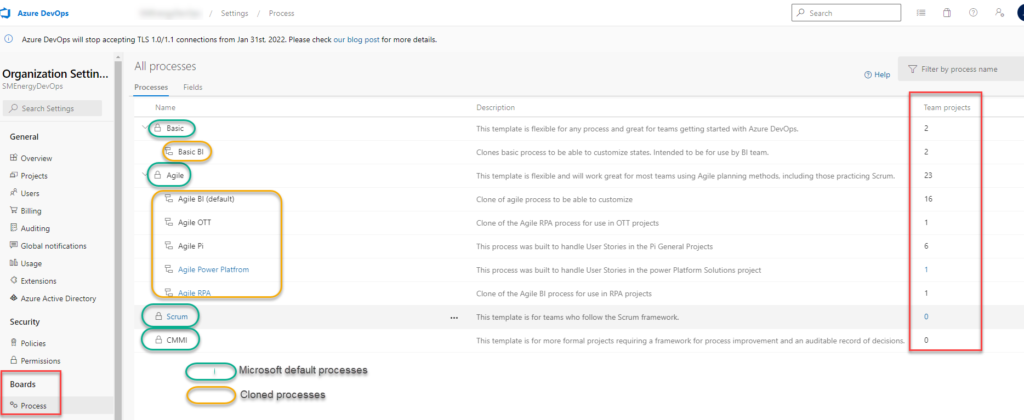Click Settings in the breadcrumb

point(234,13)
